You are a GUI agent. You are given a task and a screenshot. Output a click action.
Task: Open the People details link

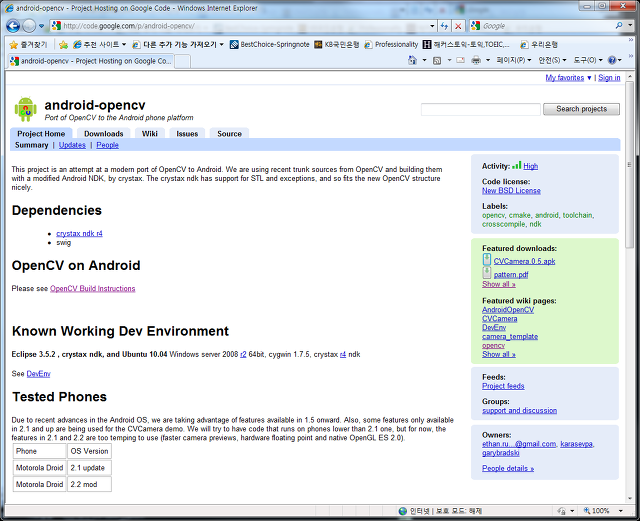(x=508, y=469)
